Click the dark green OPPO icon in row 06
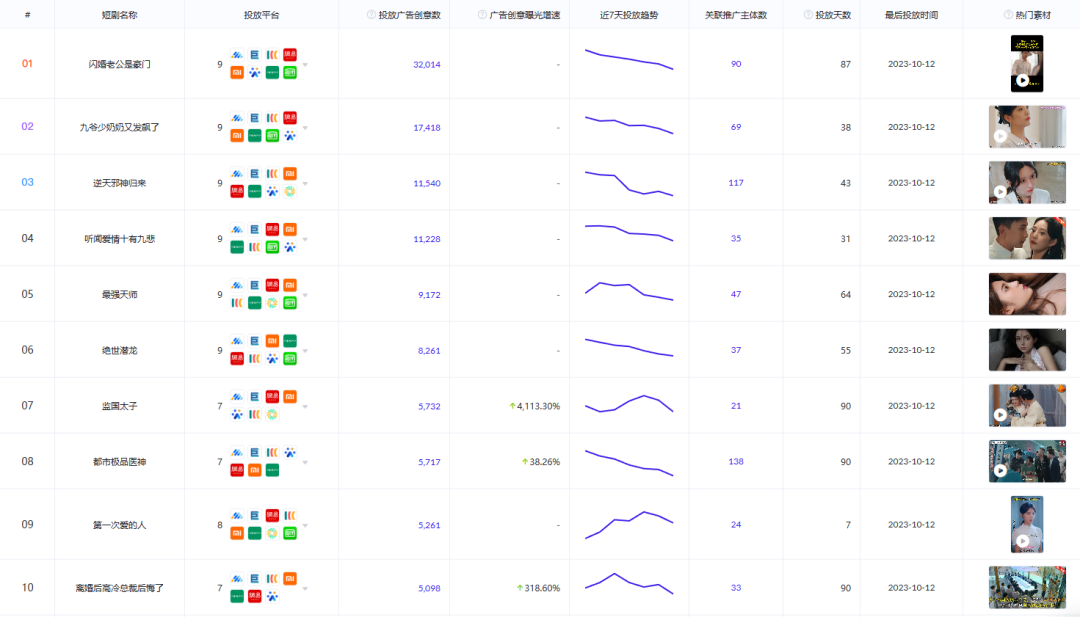Screen dimensions: 1080x617 tap(290, 341)
